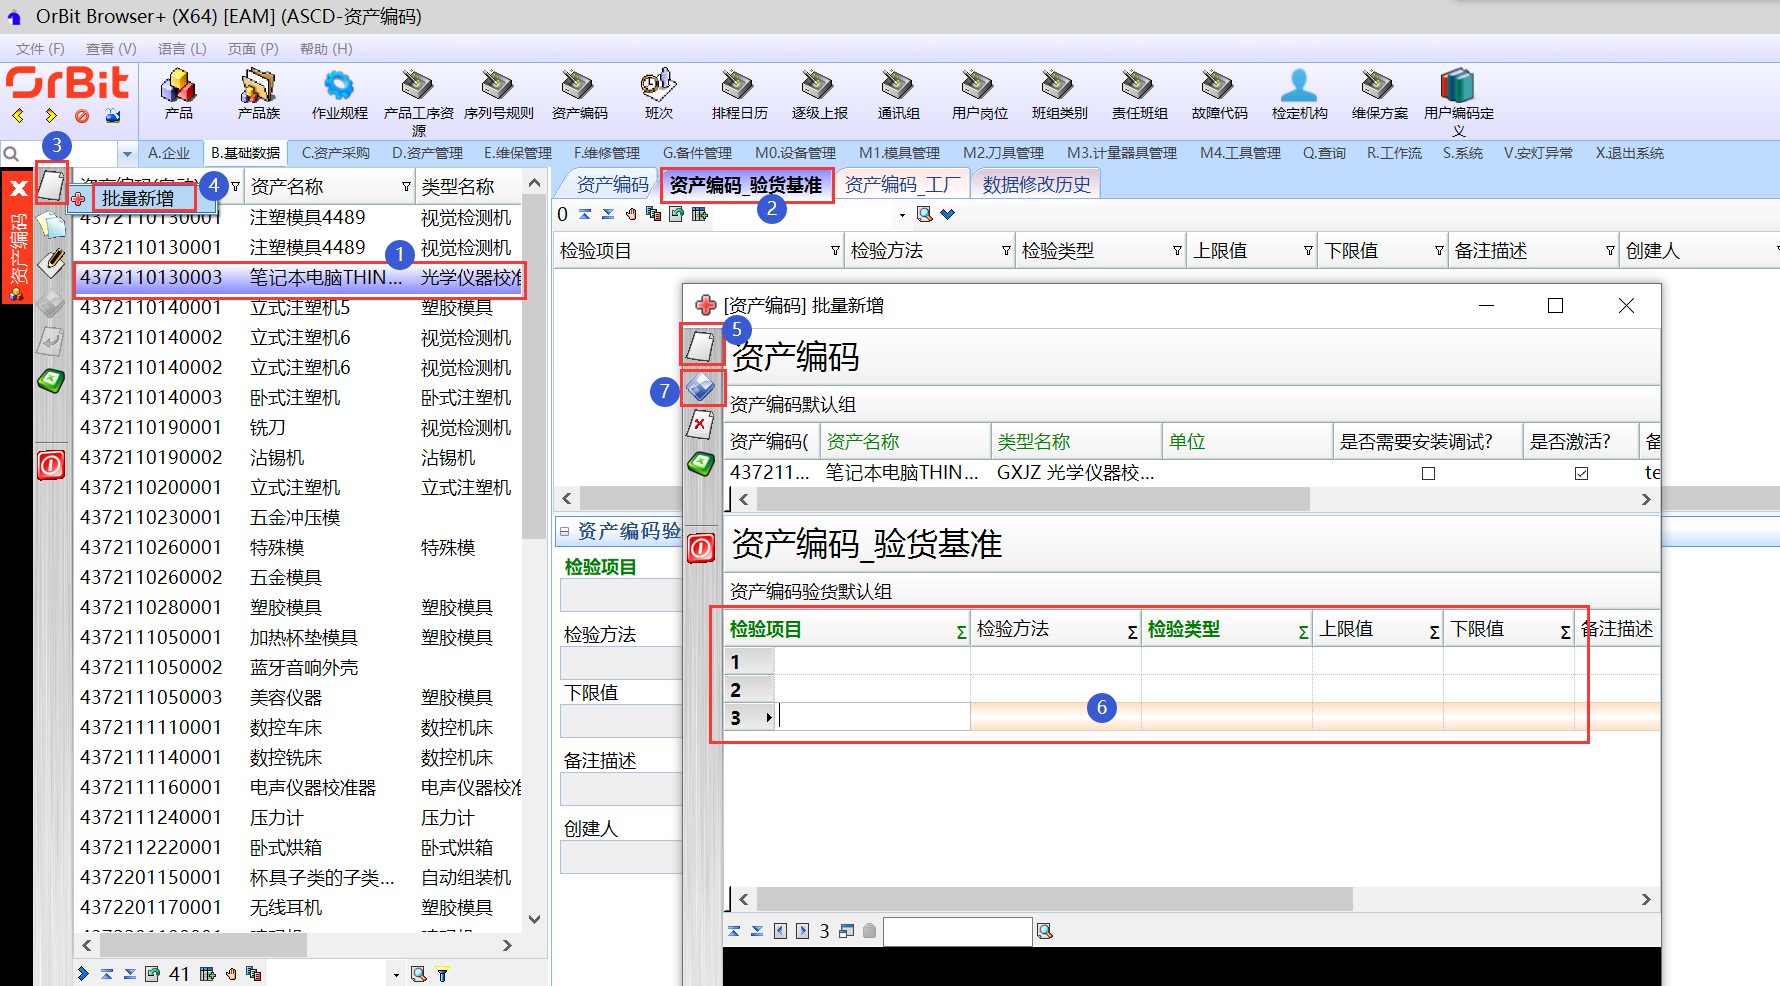Open the 产品 module icon

179,86
